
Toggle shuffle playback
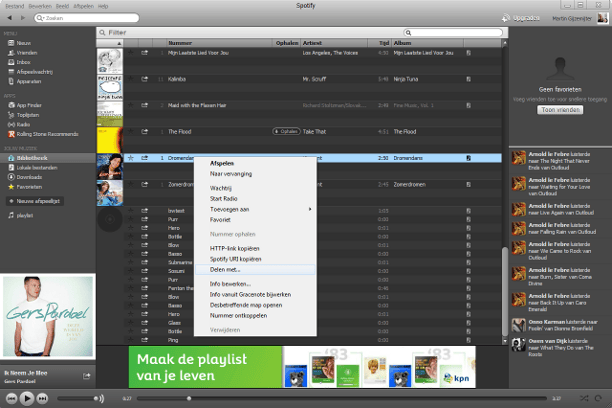pos(584,398)
